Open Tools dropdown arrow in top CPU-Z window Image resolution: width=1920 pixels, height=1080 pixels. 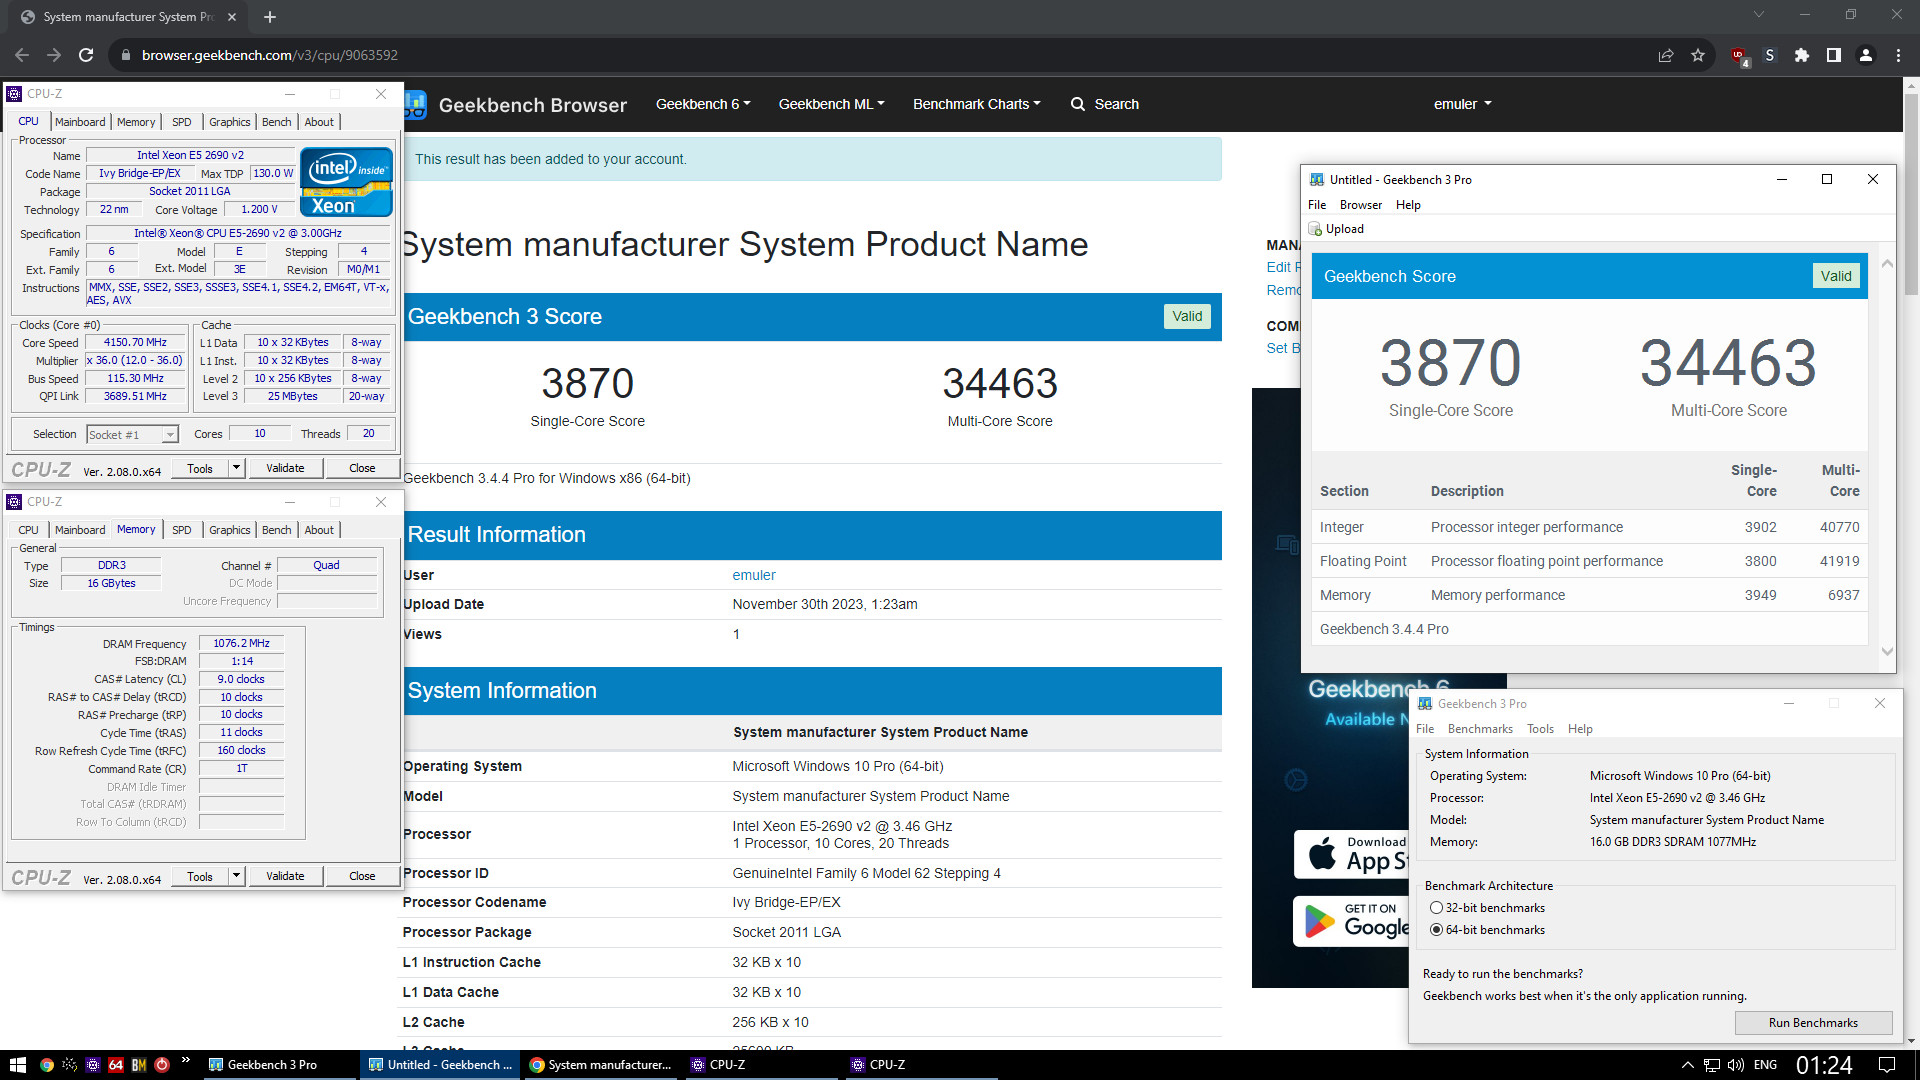[x=237, y=468]
